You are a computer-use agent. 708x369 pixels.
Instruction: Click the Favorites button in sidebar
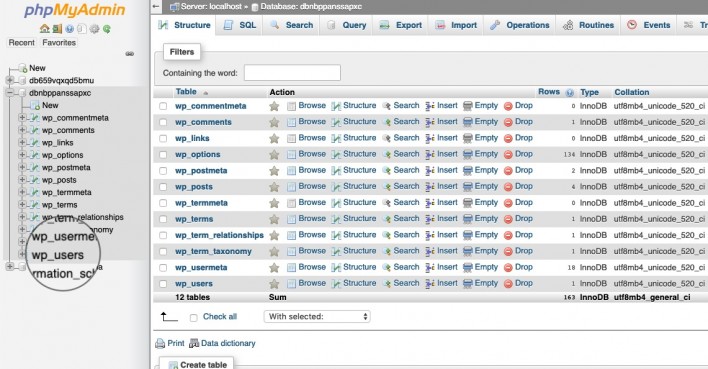click(59, 42)
